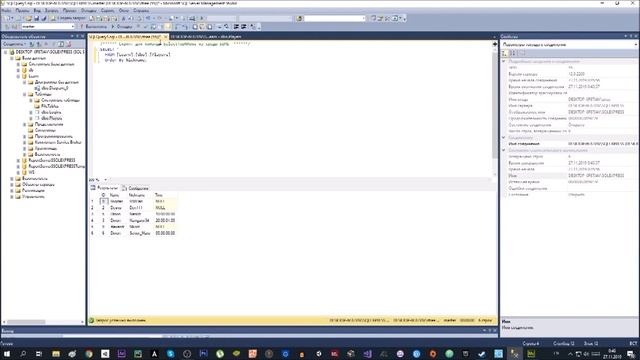Select the Репликация folder in the tree
This screenshot has width=640, height=360.
pos(33,191)
